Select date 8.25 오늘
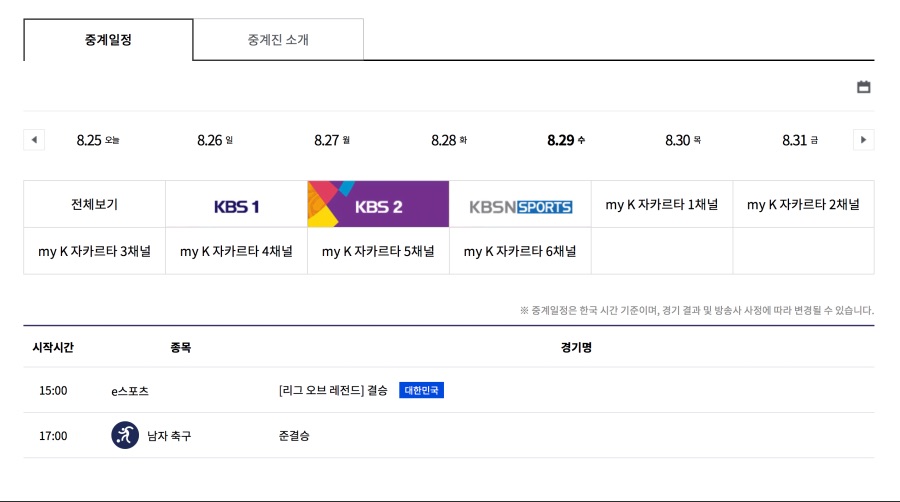This screenshot has height=502, width=900. tap(98, 140)
